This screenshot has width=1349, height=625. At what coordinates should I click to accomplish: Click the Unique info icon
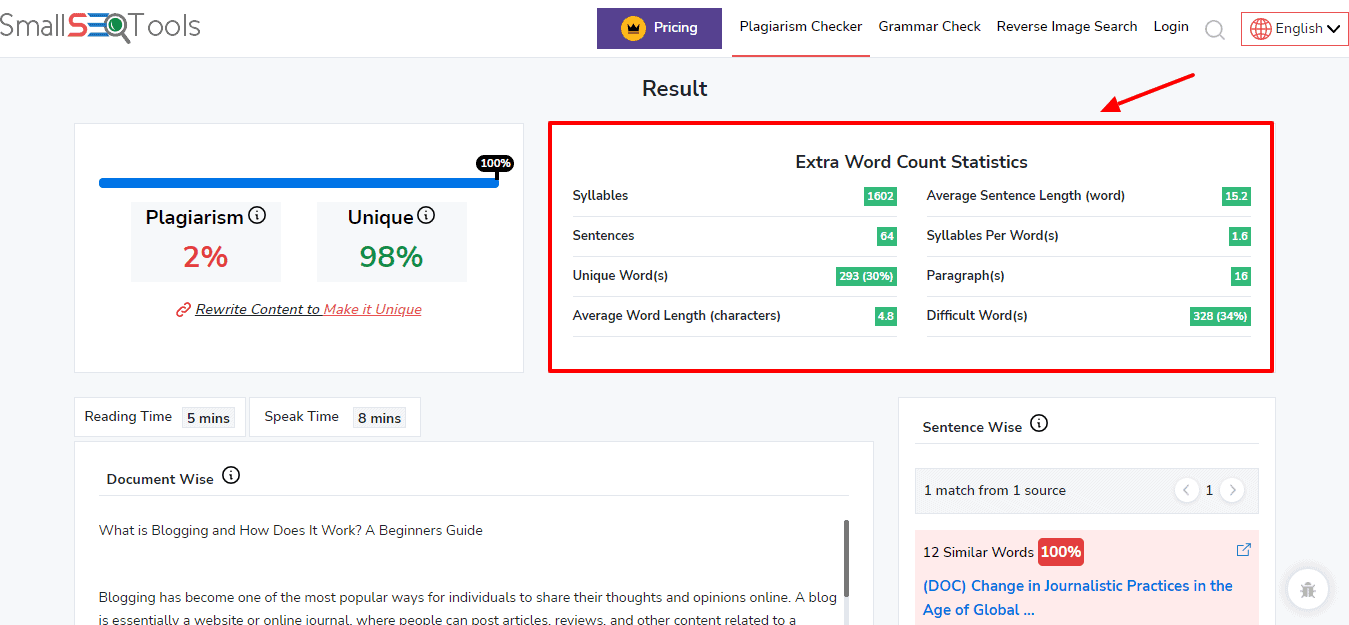[426, 216]
